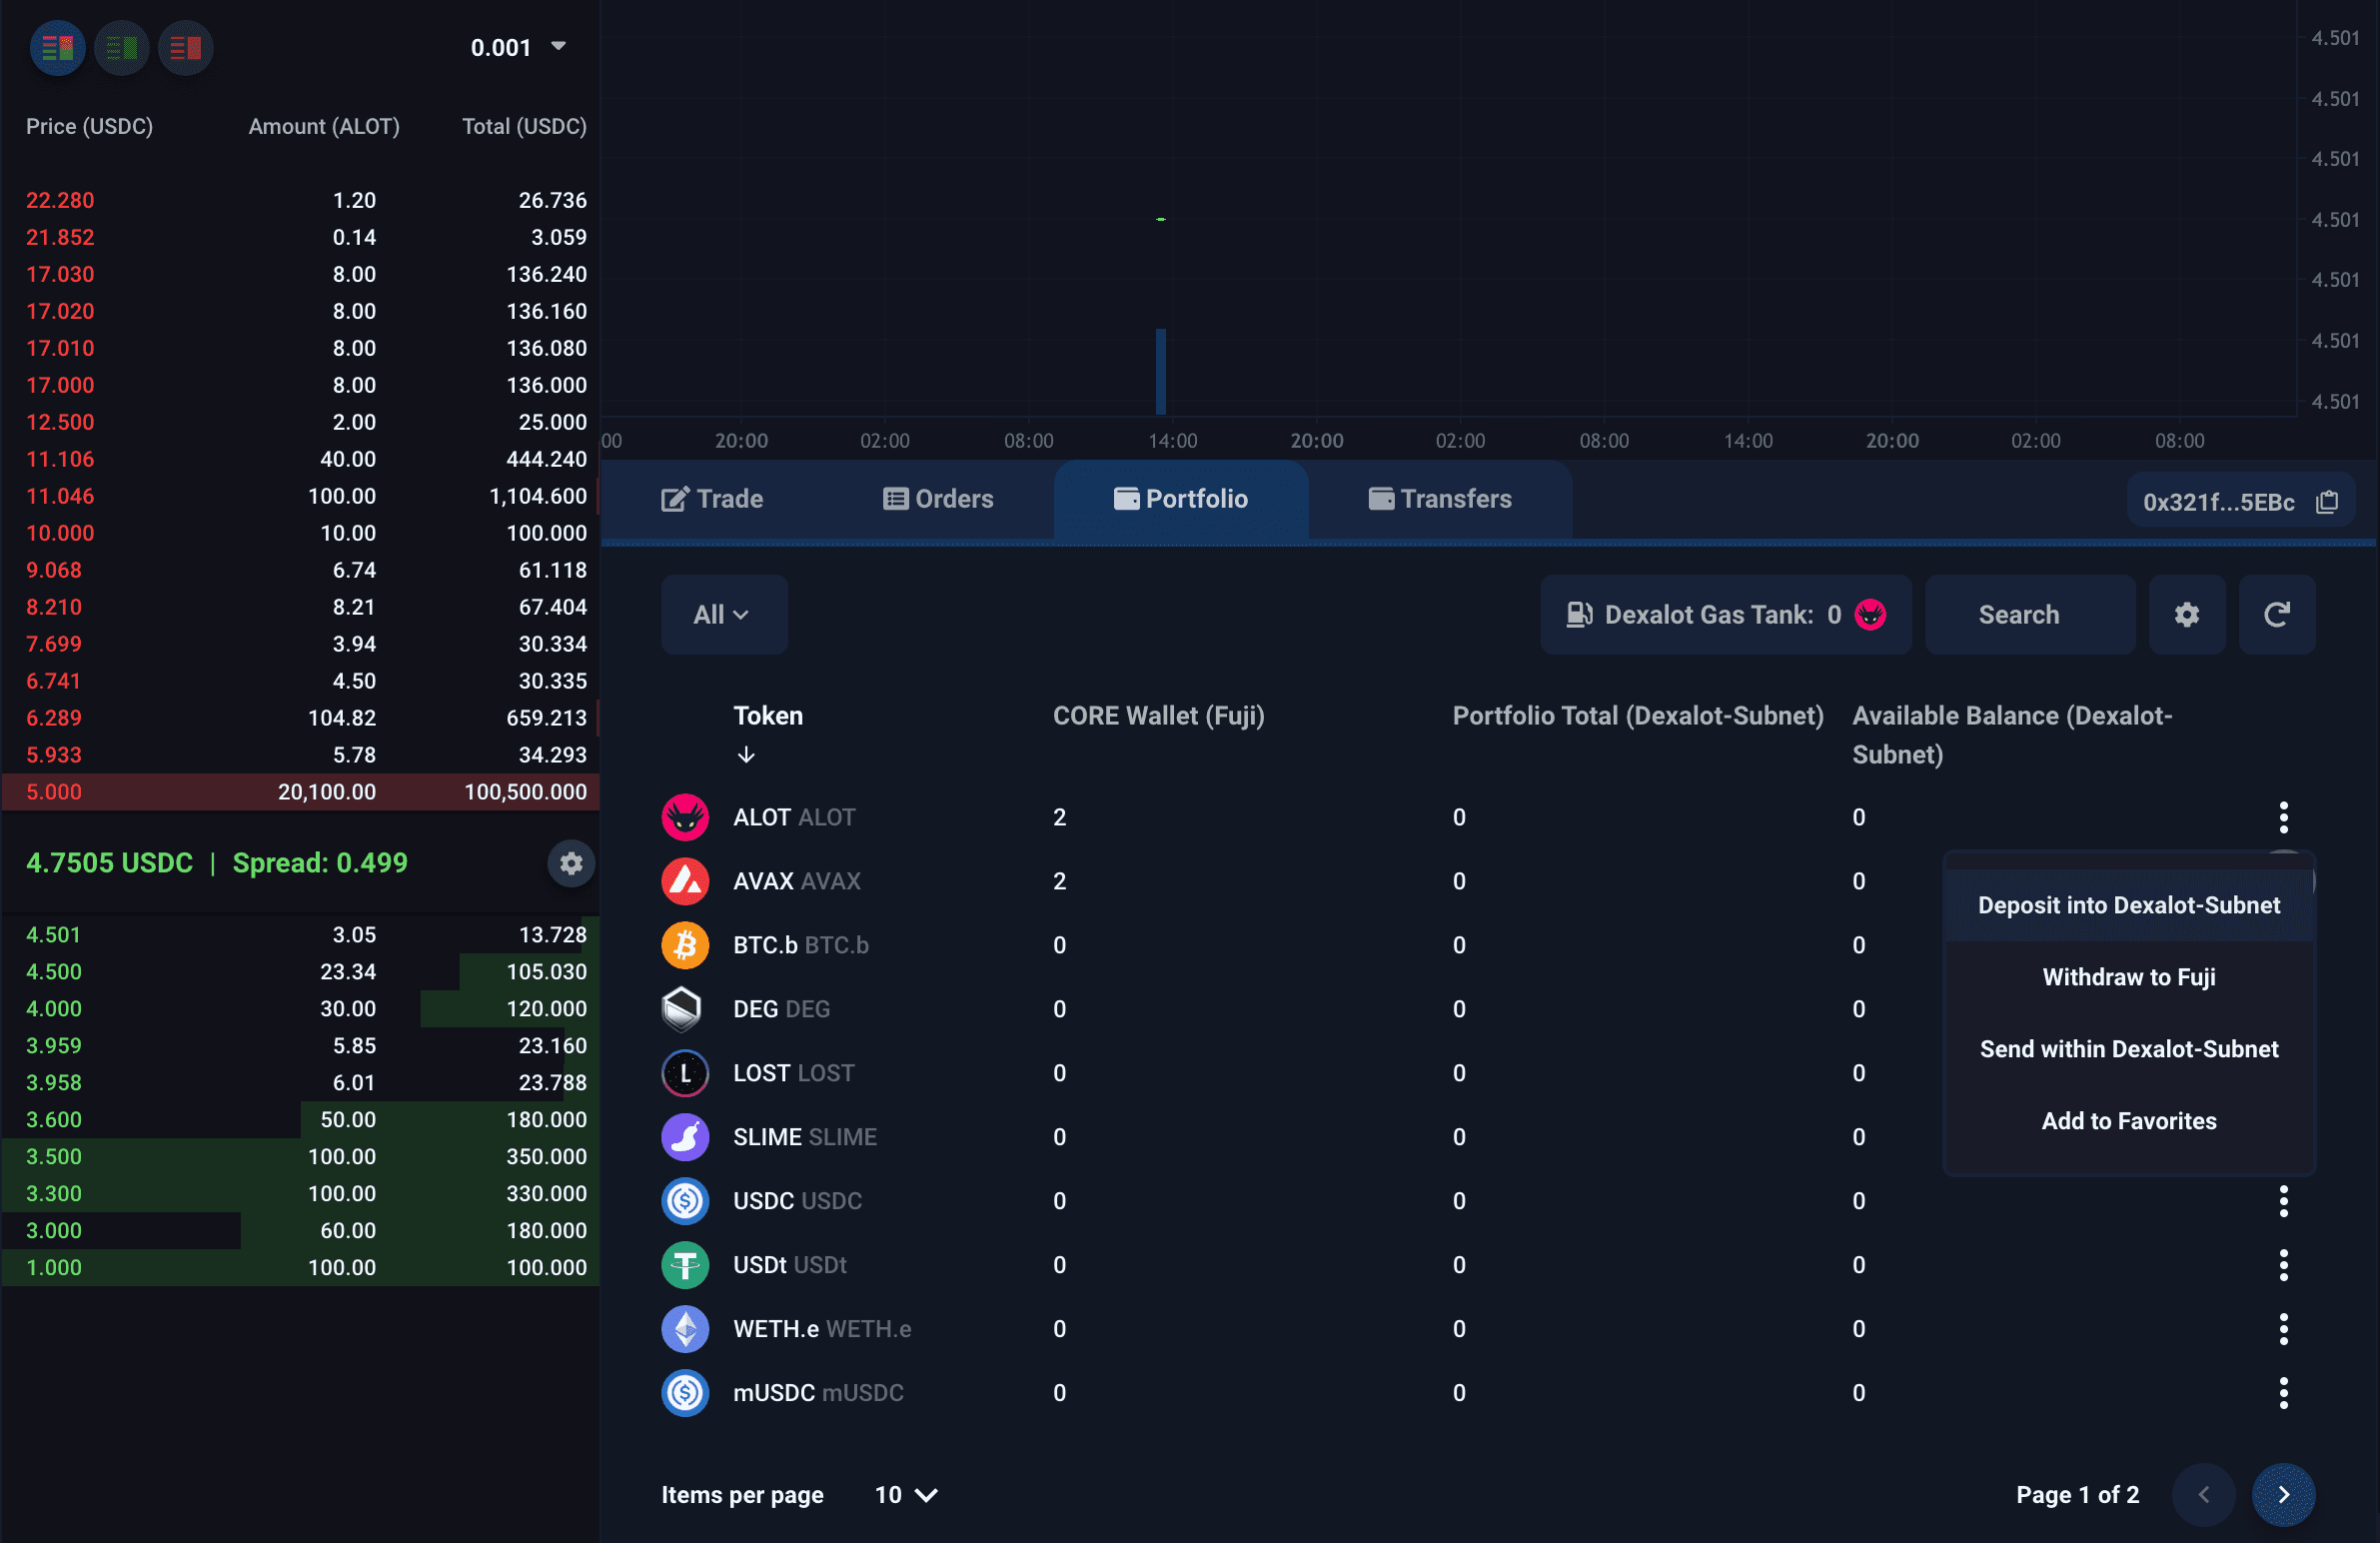Select the Portfolio tab

click(x=1181, y=498)
